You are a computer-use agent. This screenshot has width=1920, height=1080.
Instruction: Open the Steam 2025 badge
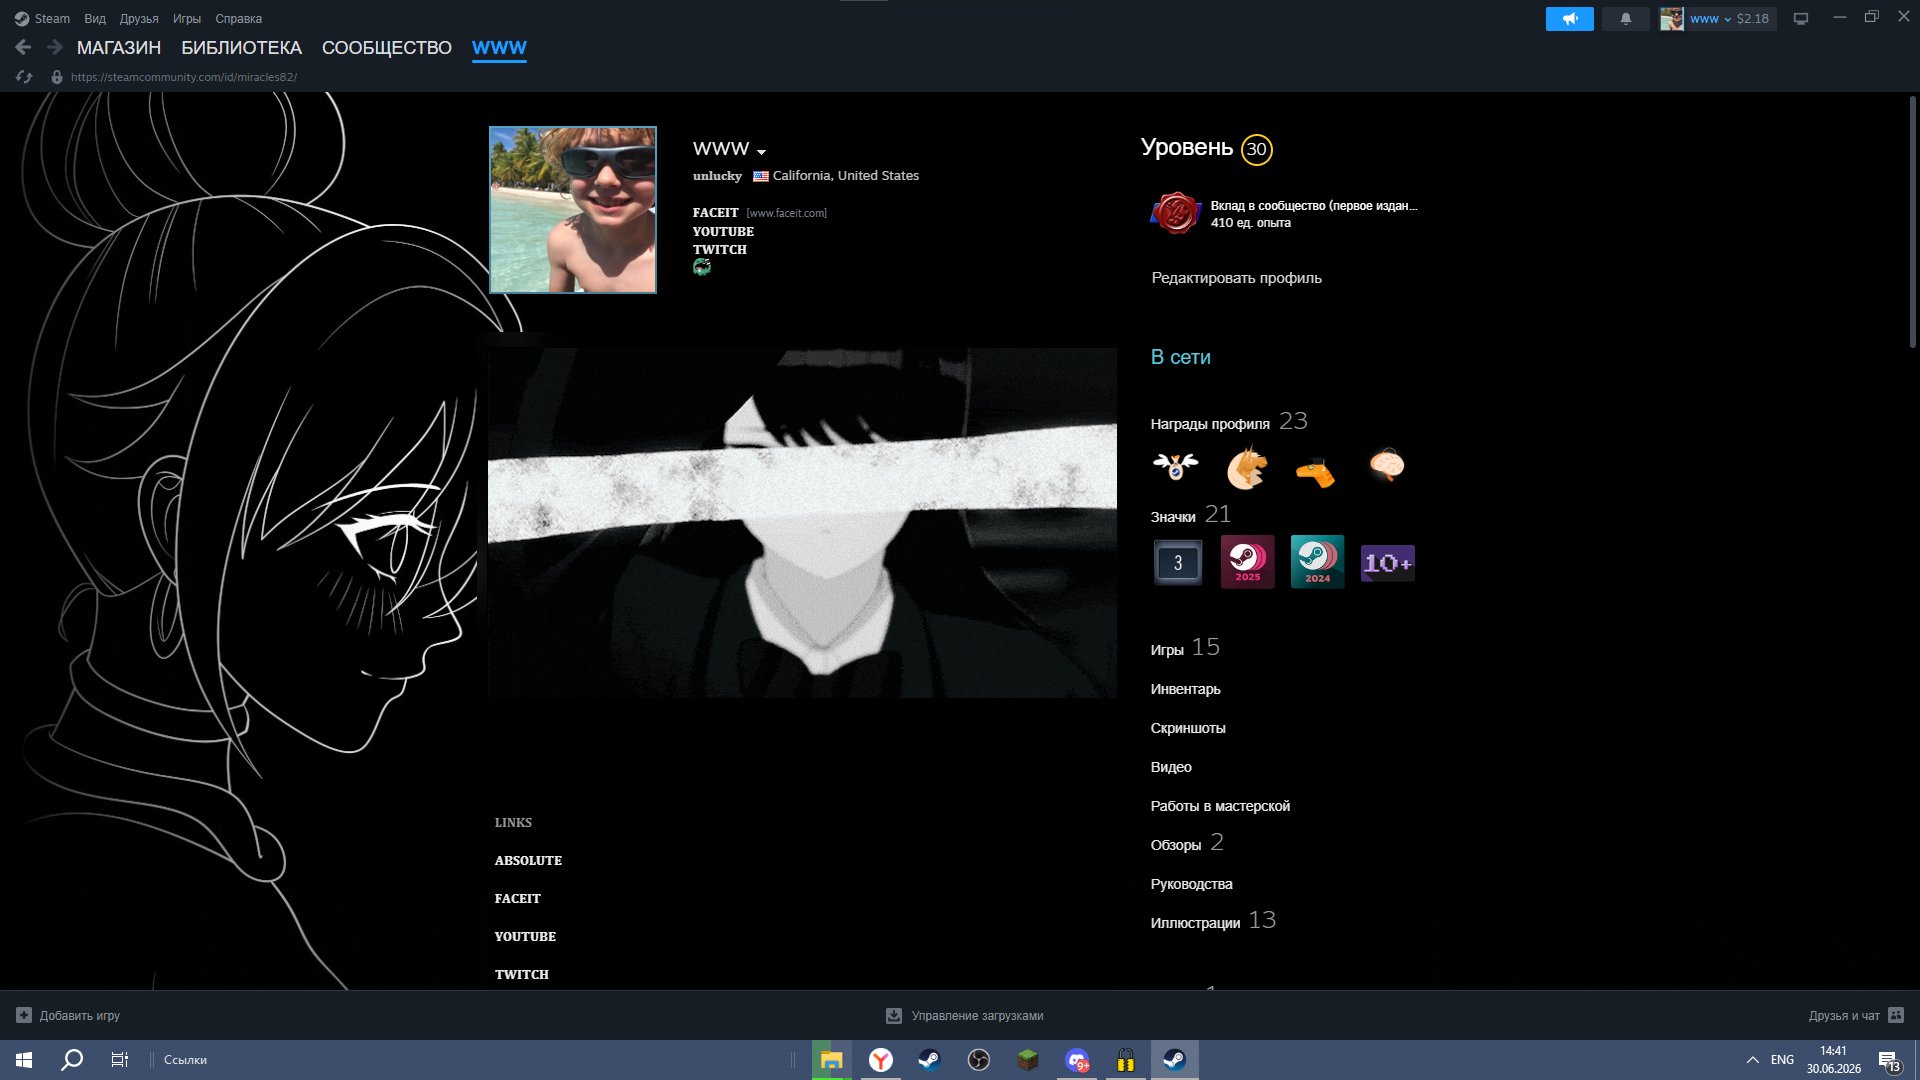(x=1248, y=562)
